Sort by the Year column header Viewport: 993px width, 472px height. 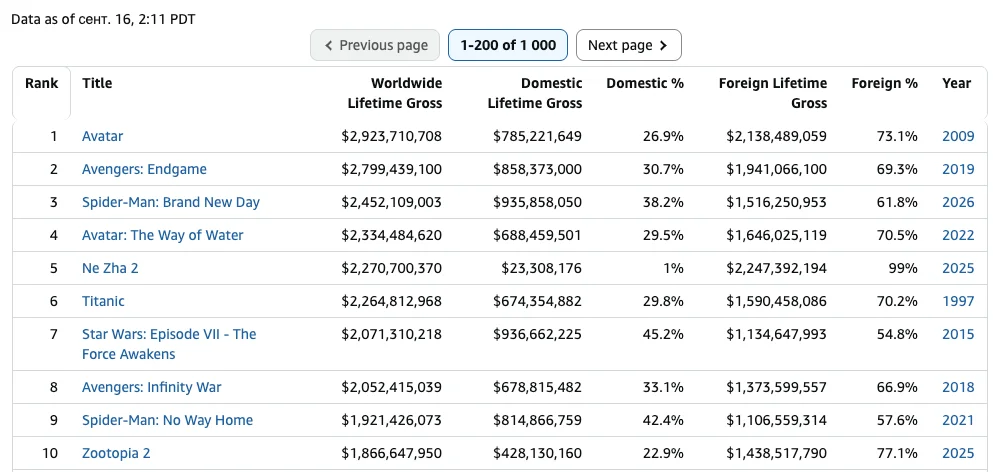coord(956,83)
